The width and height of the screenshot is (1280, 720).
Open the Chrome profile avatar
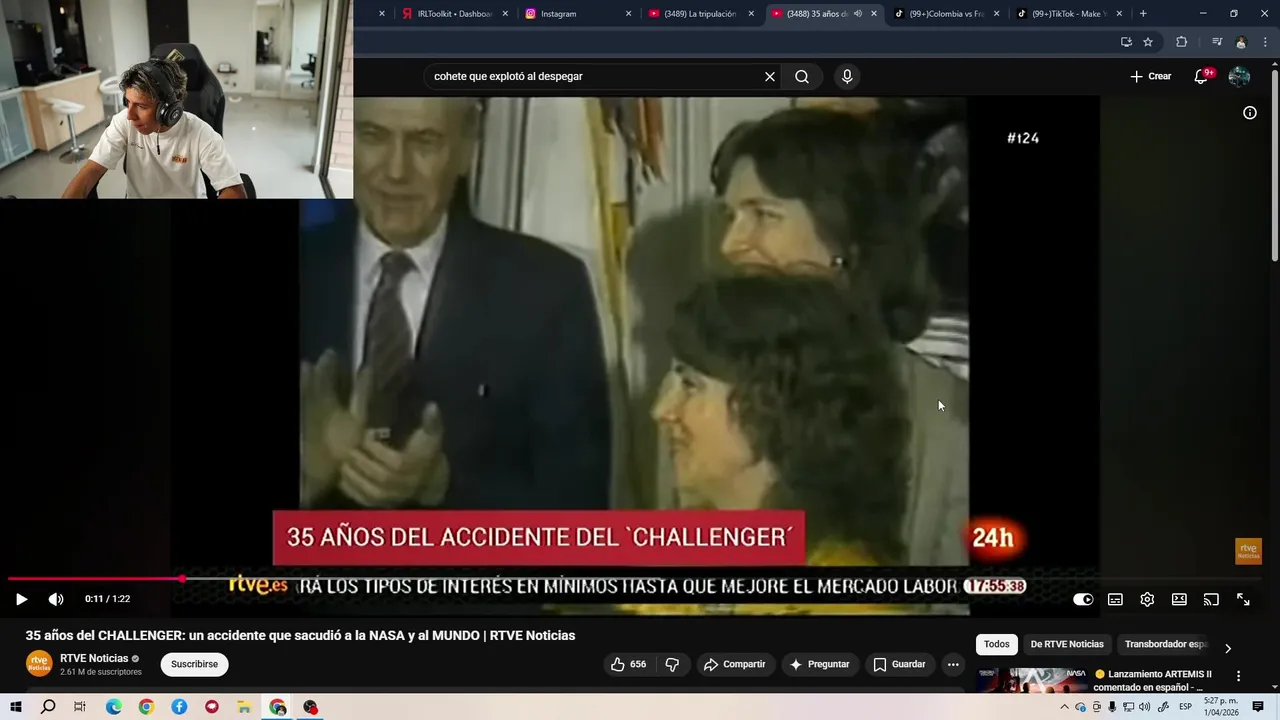tap(1241, 42)
